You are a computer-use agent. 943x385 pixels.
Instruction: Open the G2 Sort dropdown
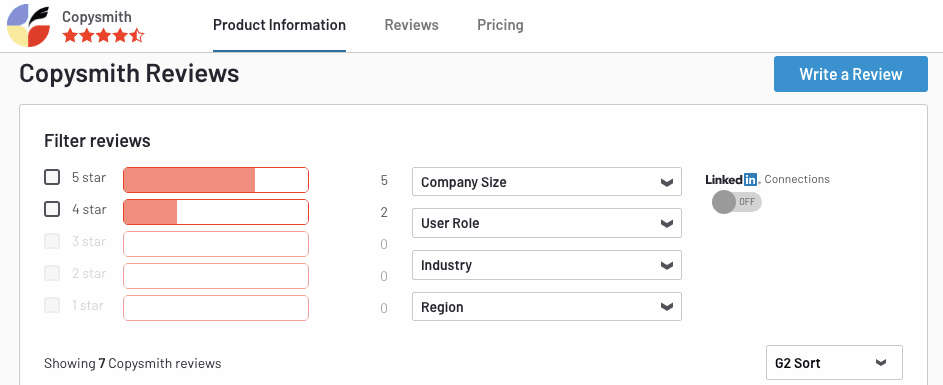click(x=834, y=363)
